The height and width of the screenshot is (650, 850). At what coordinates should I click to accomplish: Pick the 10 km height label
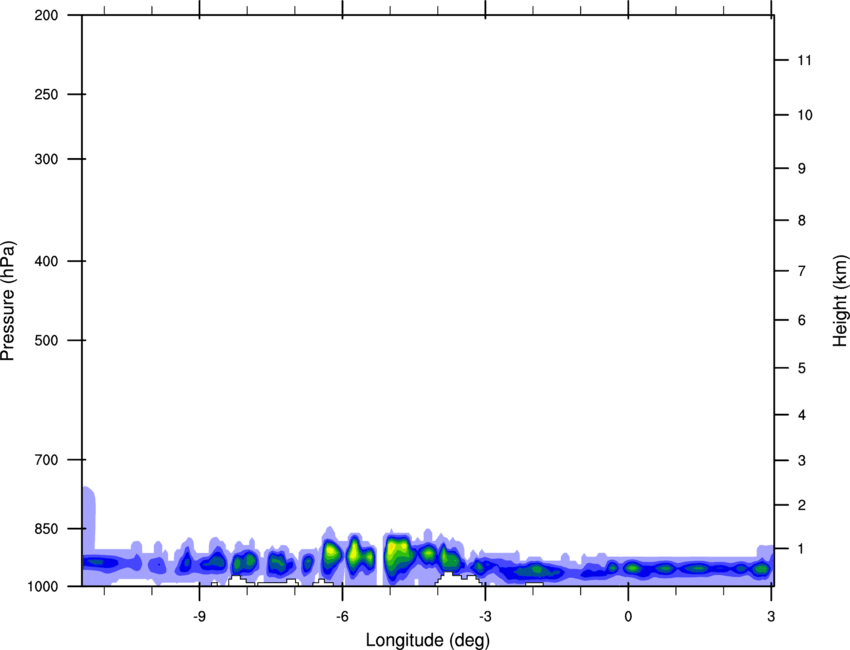[805, 115]
